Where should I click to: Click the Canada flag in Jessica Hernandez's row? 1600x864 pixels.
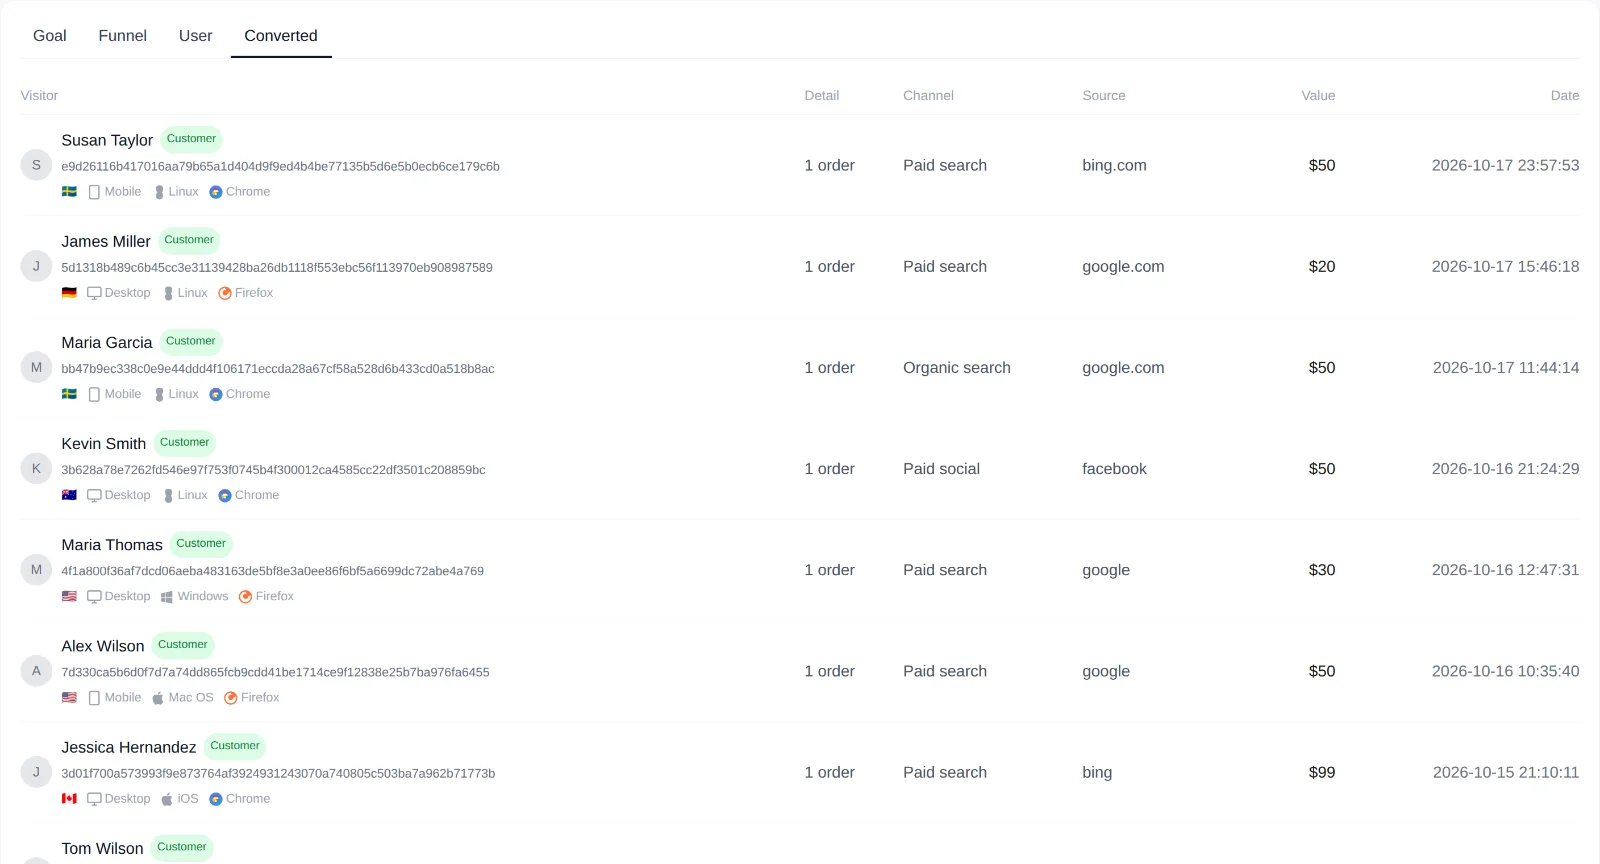click(69, 799)
